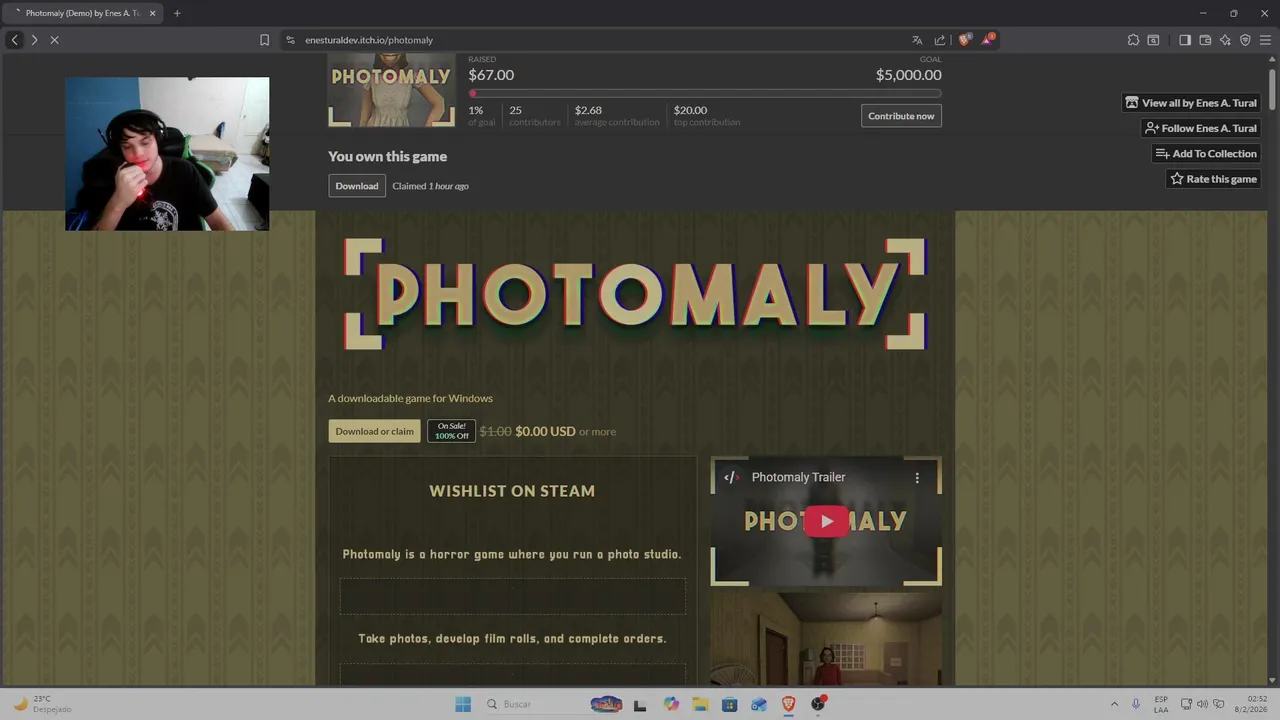
Task: Click the Download button under You own this game
Action: point(357,186)
